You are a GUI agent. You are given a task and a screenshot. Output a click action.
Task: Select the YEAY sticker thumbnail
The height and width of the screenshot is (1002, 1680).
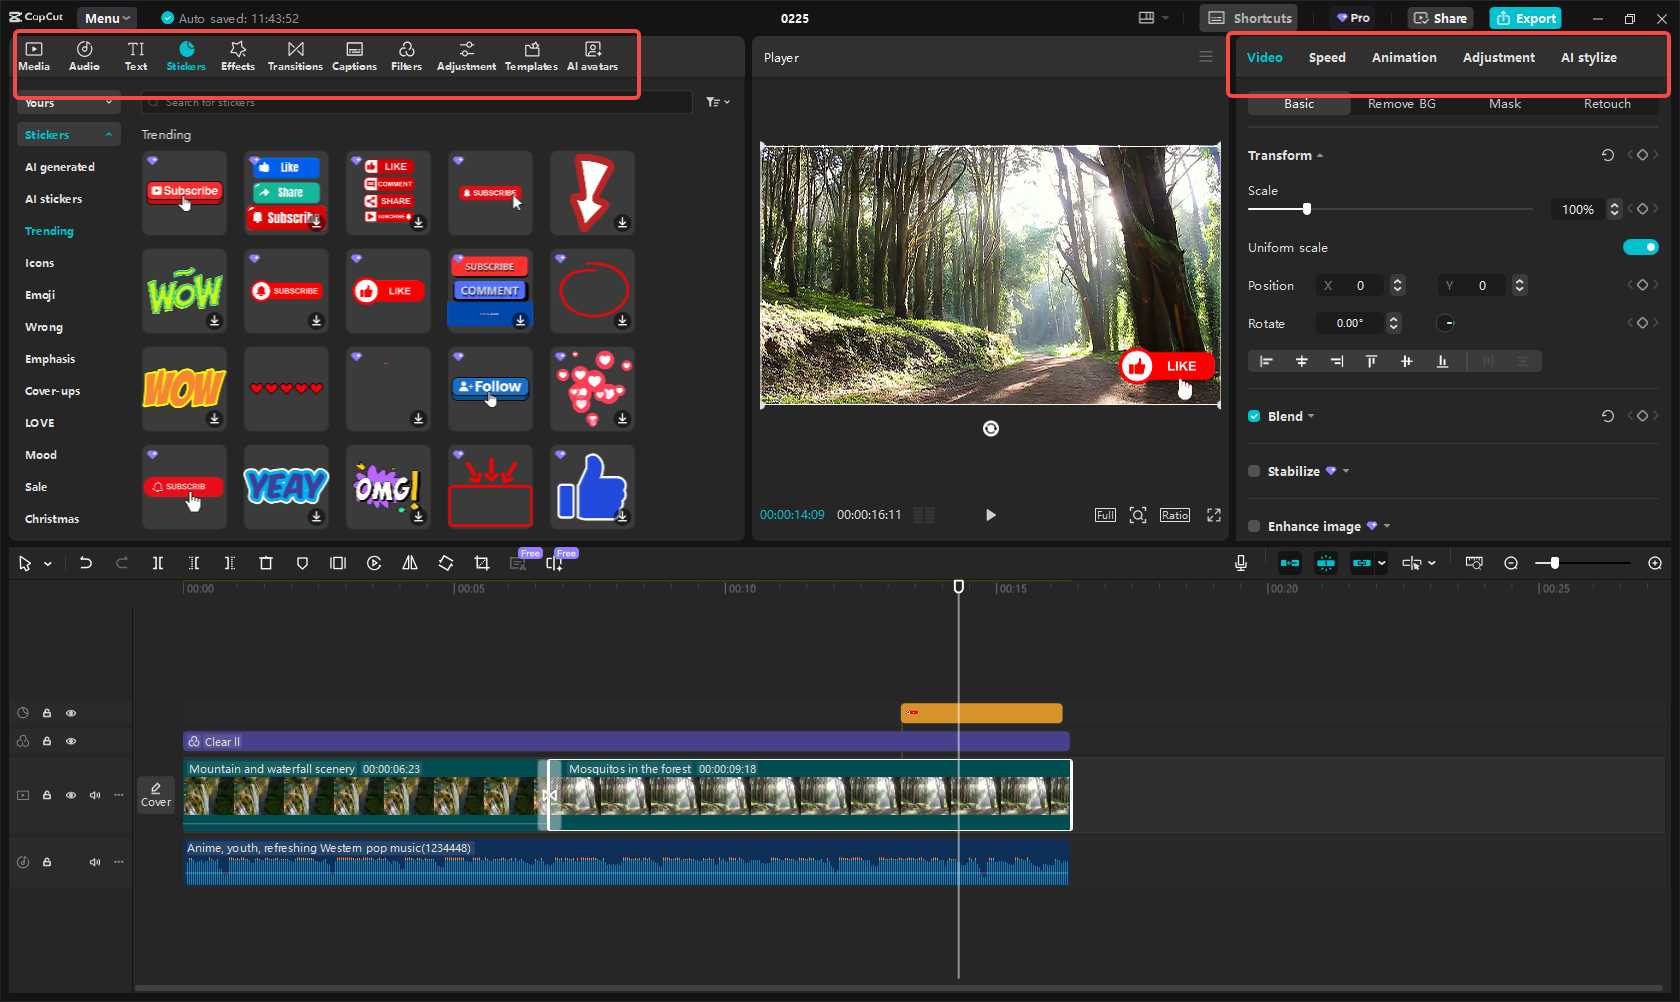pos(286,486)
